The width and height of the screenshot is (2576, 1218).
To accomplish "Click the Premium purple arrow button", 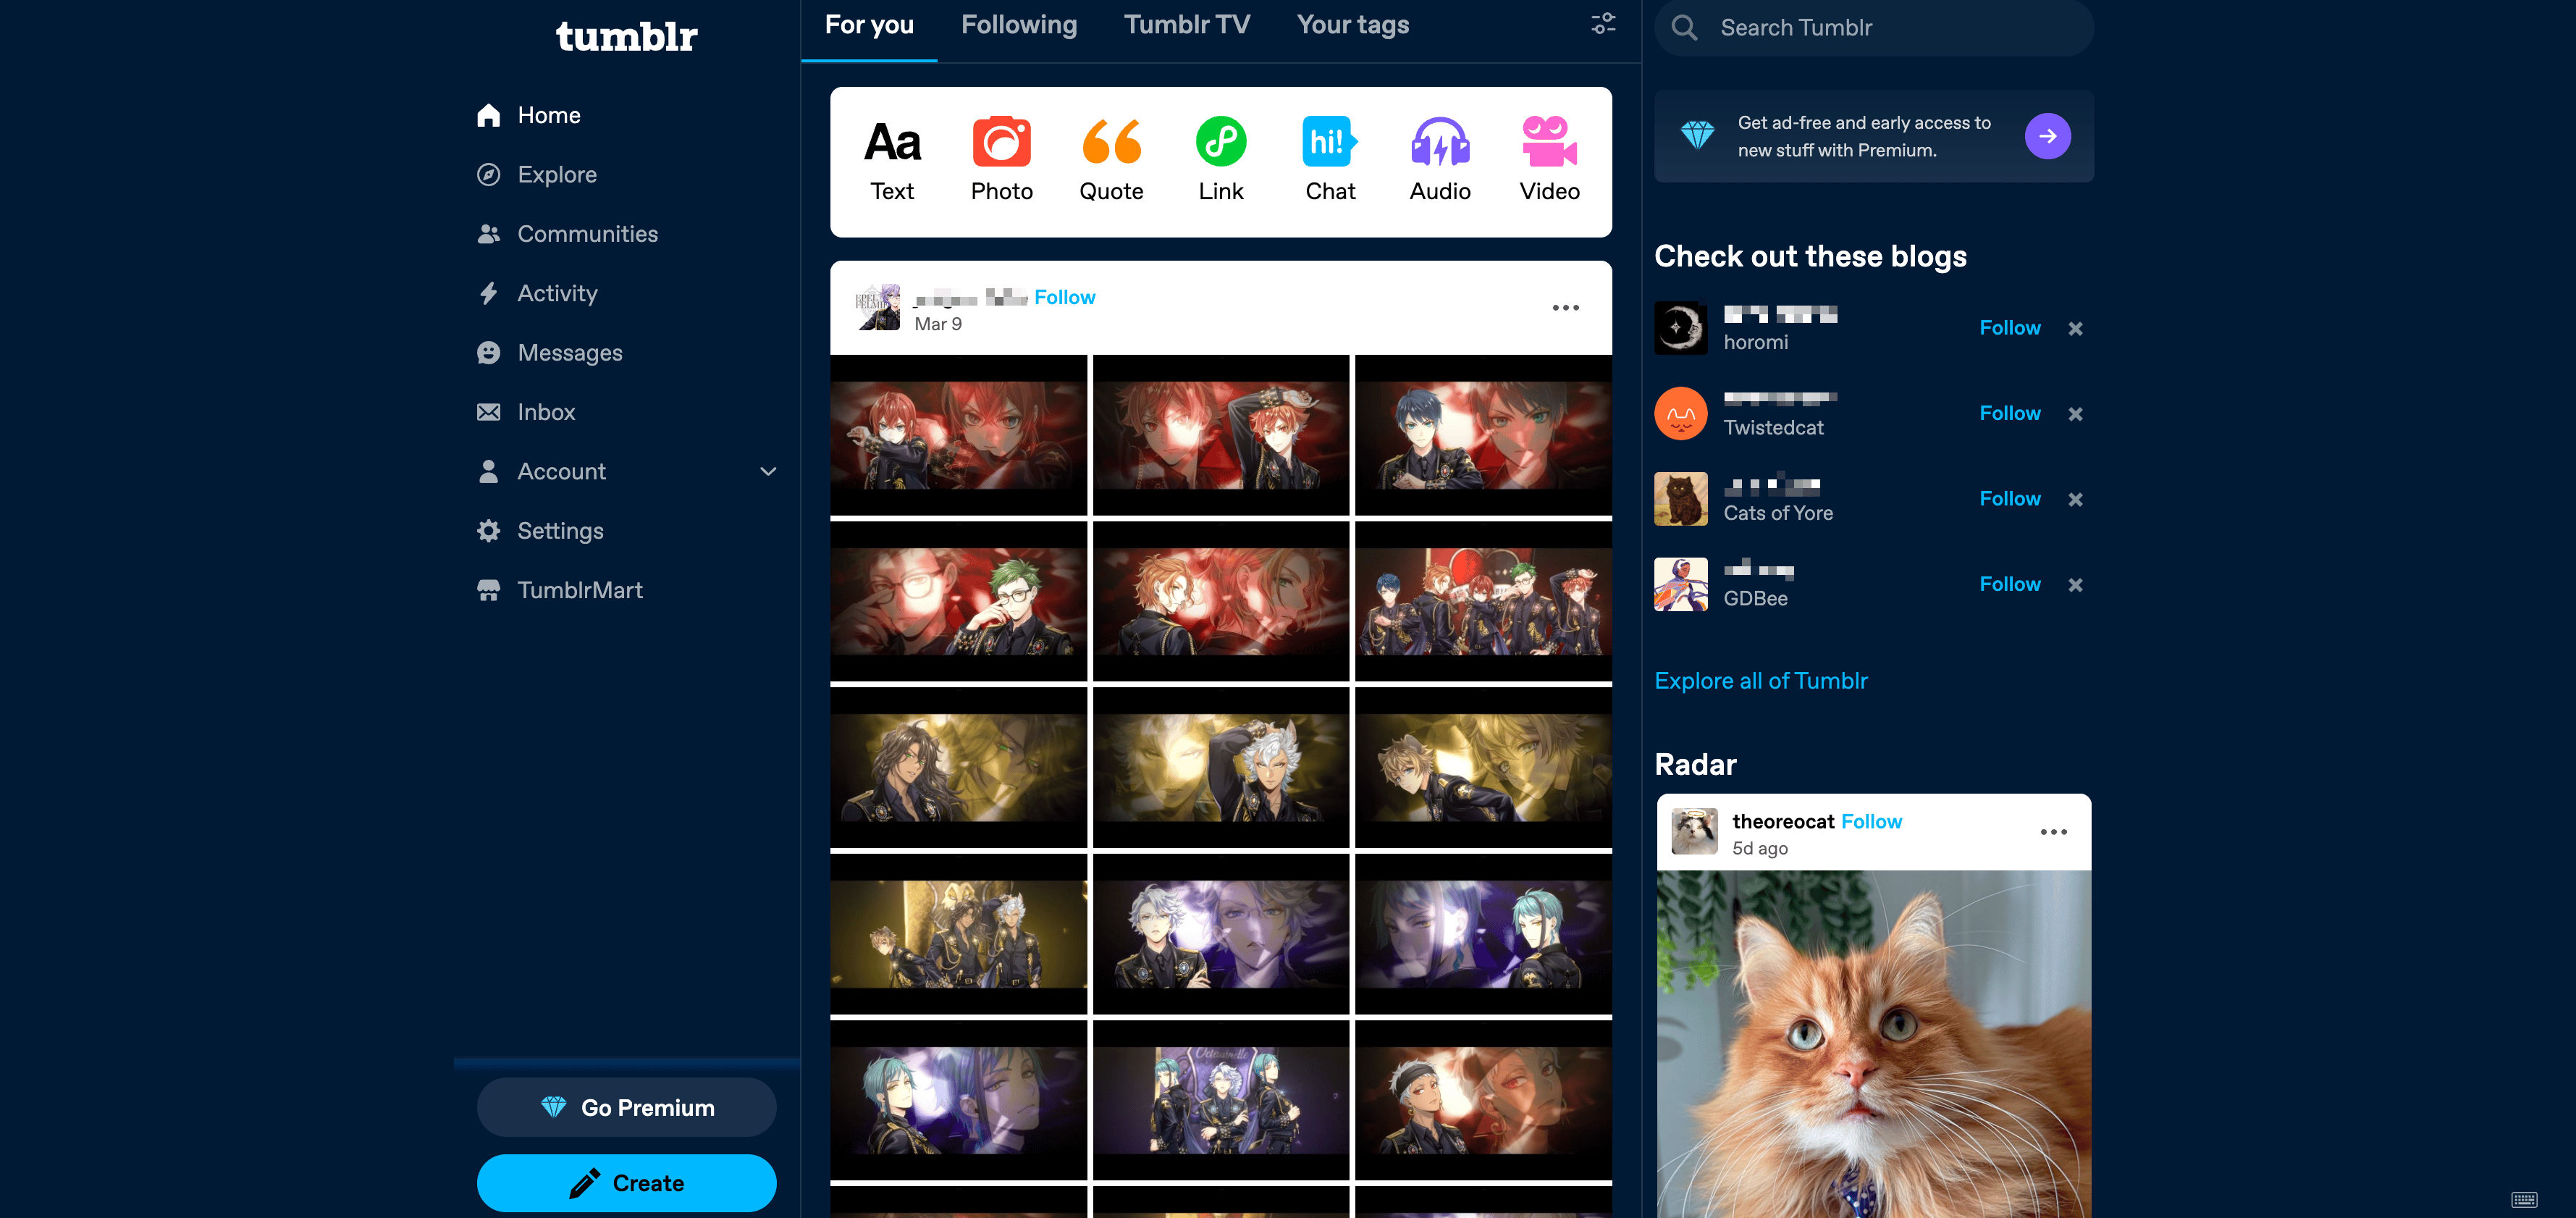I will point(2047,136).
